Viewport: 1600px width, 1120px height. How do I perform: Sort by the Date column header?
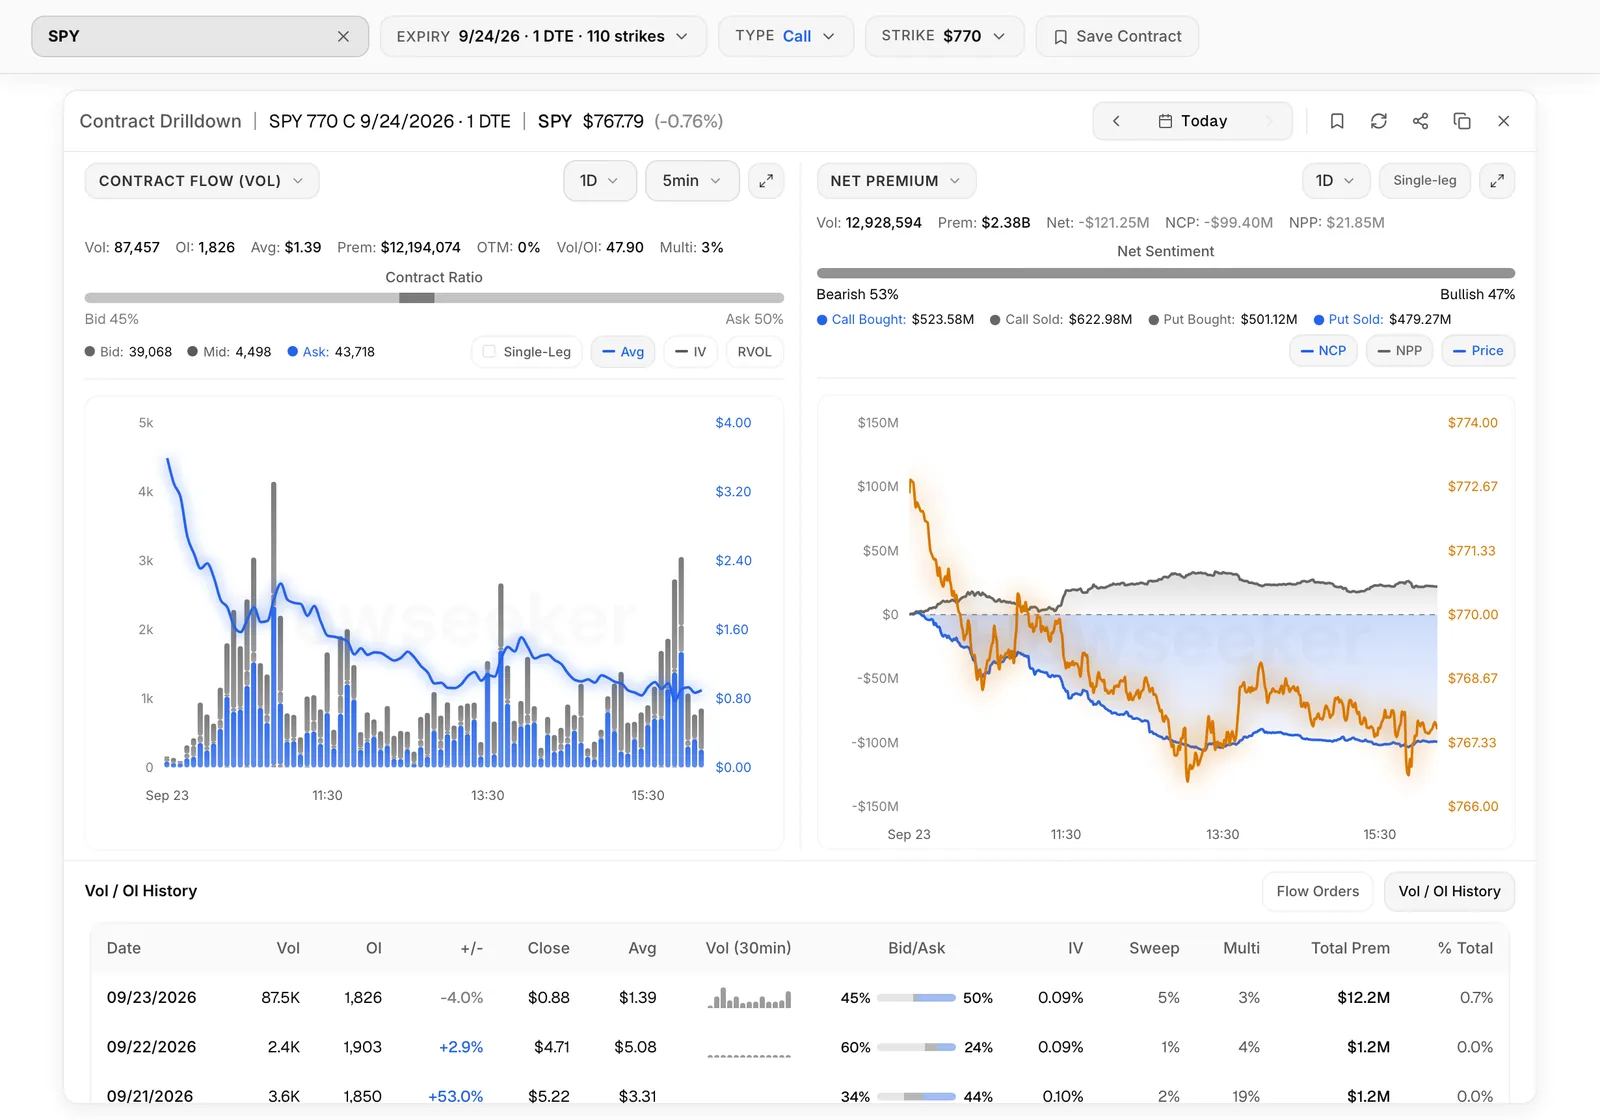[x=124, y=948]
